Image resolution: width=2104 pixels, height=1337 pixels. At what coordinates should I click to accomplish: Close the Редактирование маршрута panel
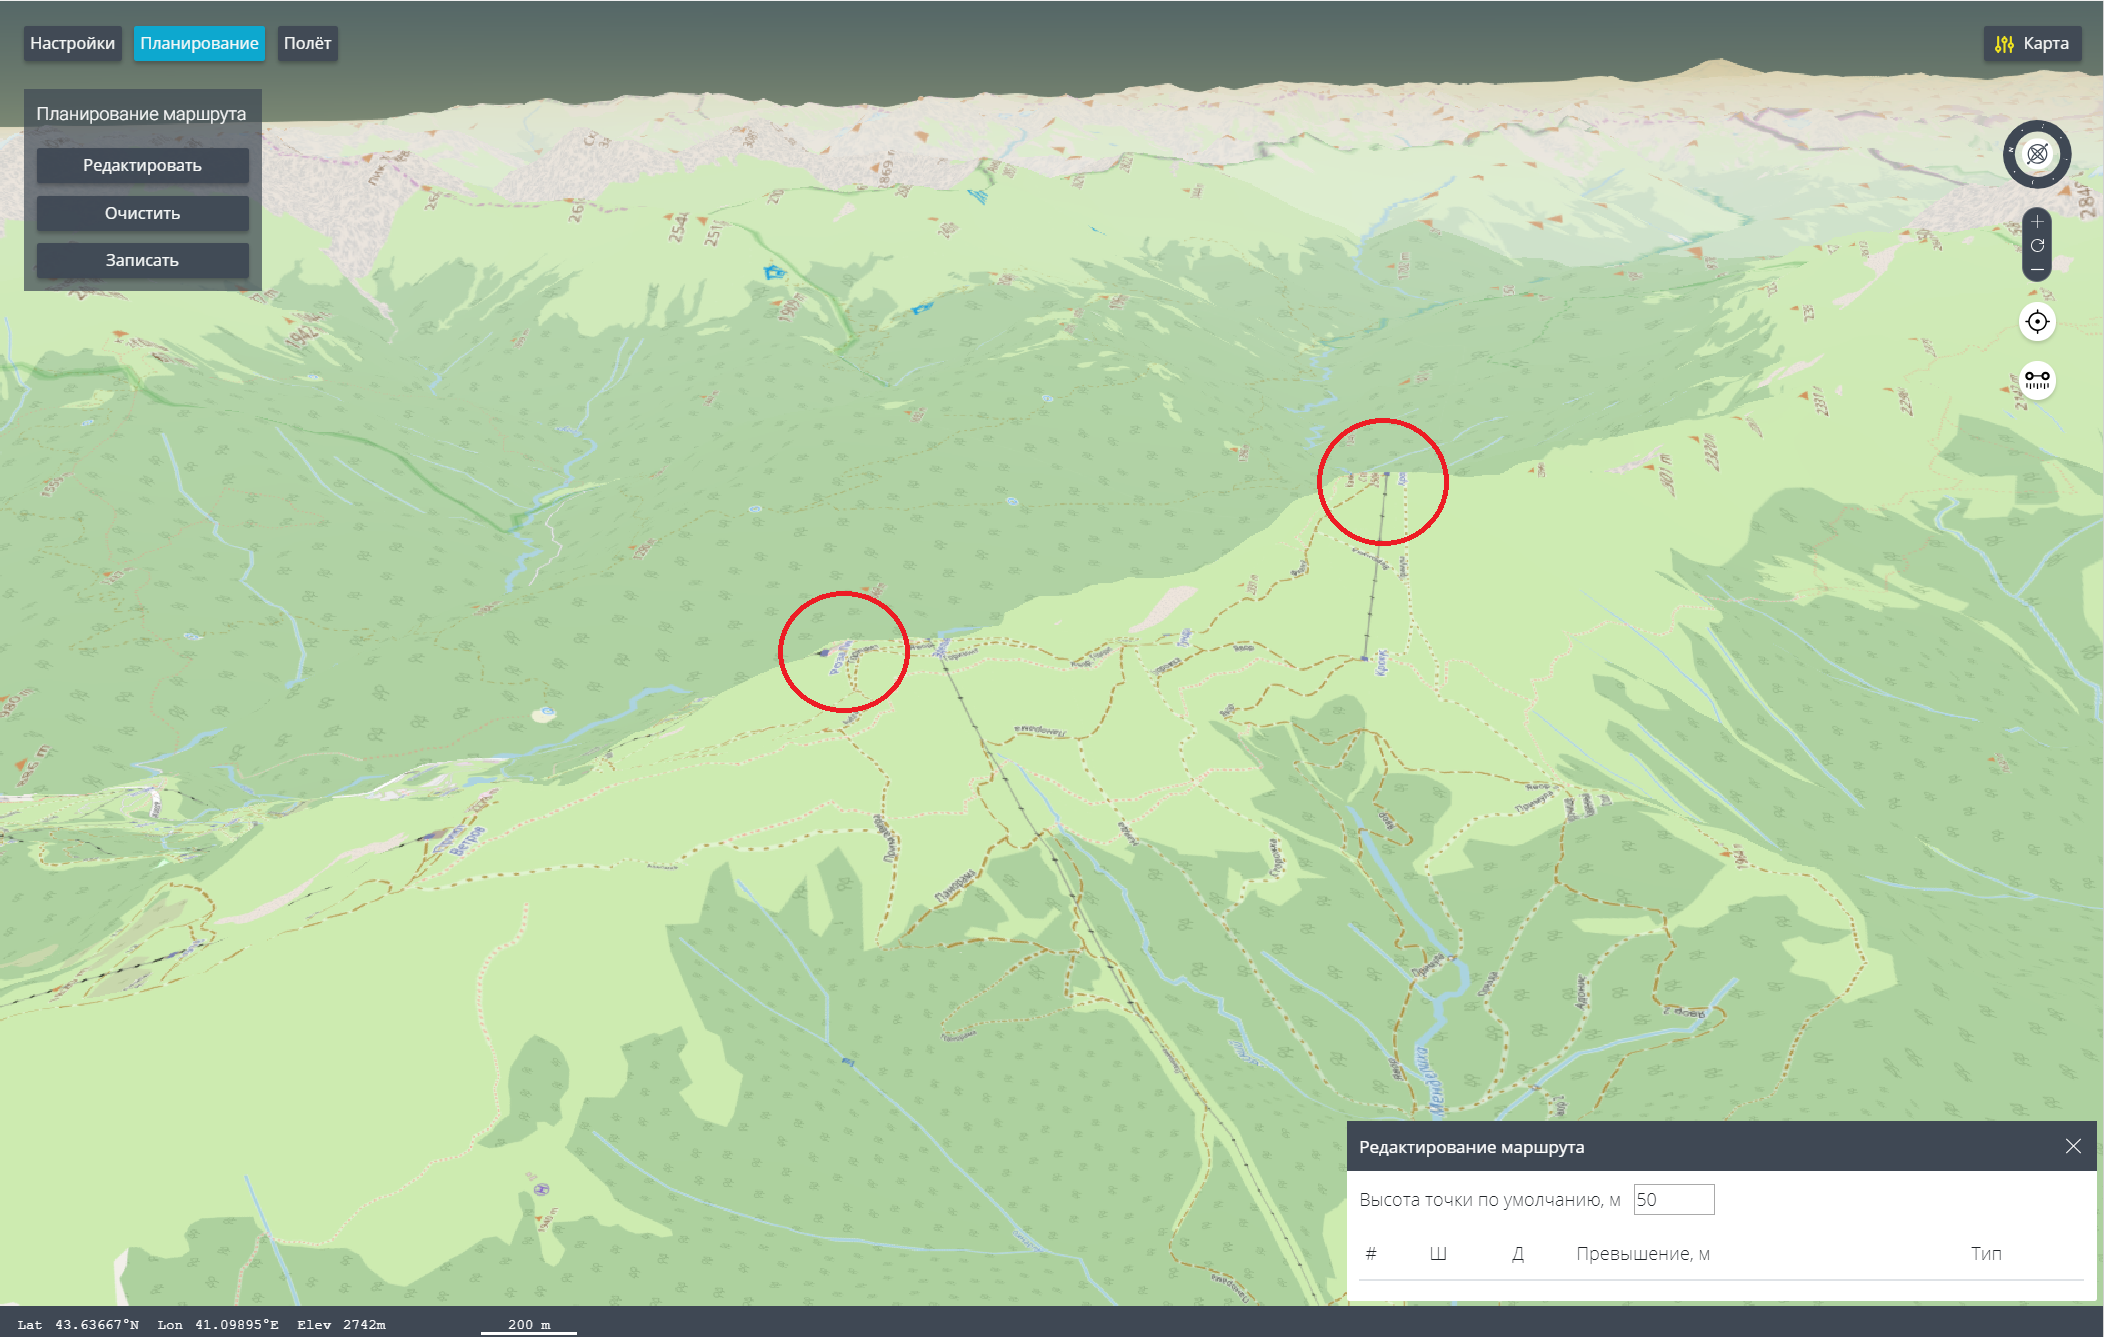(2073, 1146)
